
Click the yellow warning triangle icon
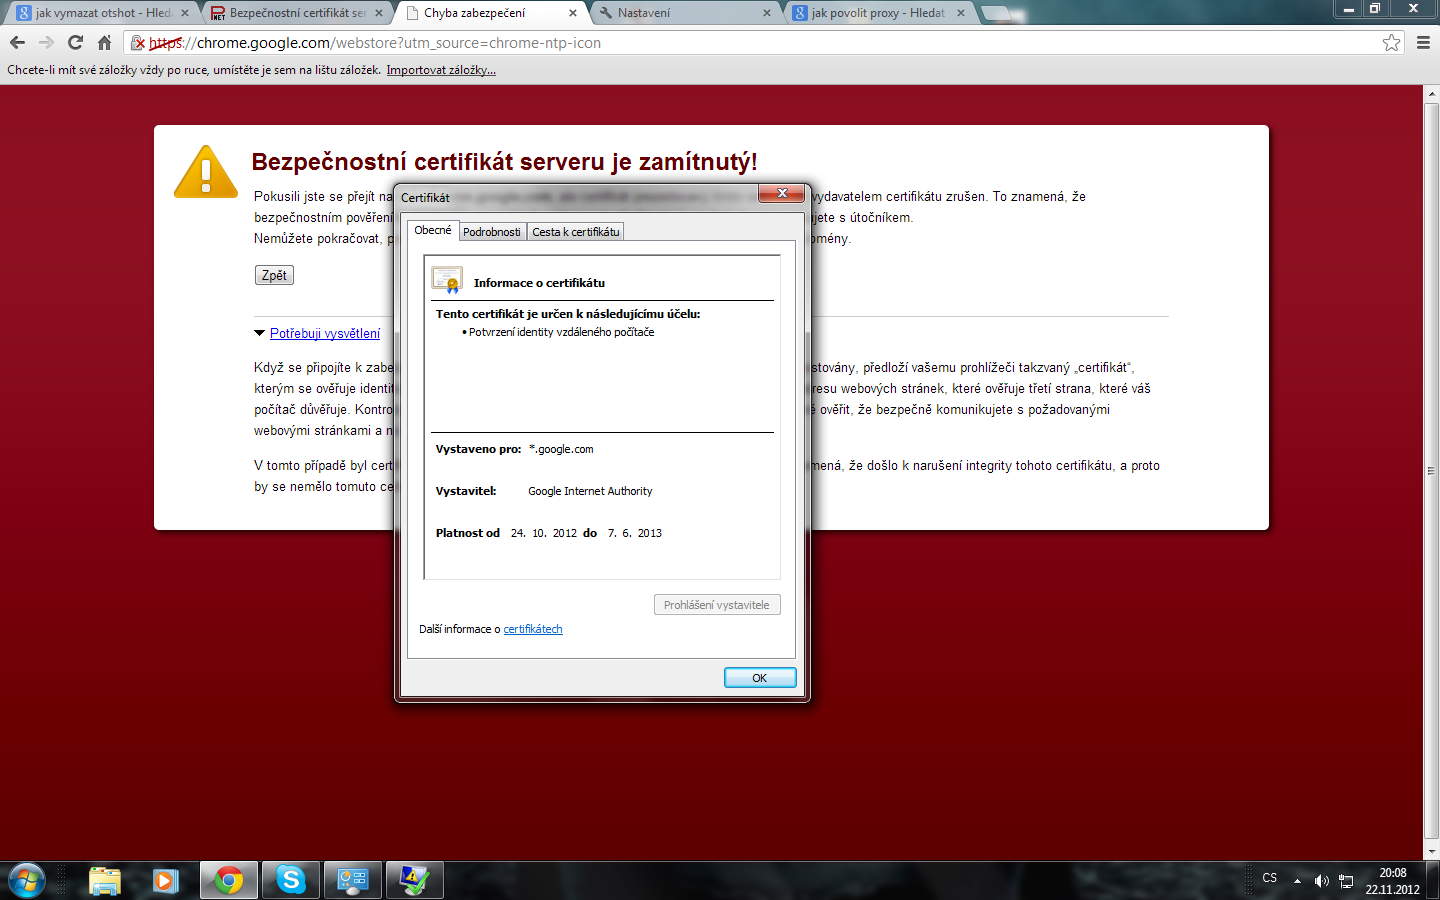click(206, 172)
